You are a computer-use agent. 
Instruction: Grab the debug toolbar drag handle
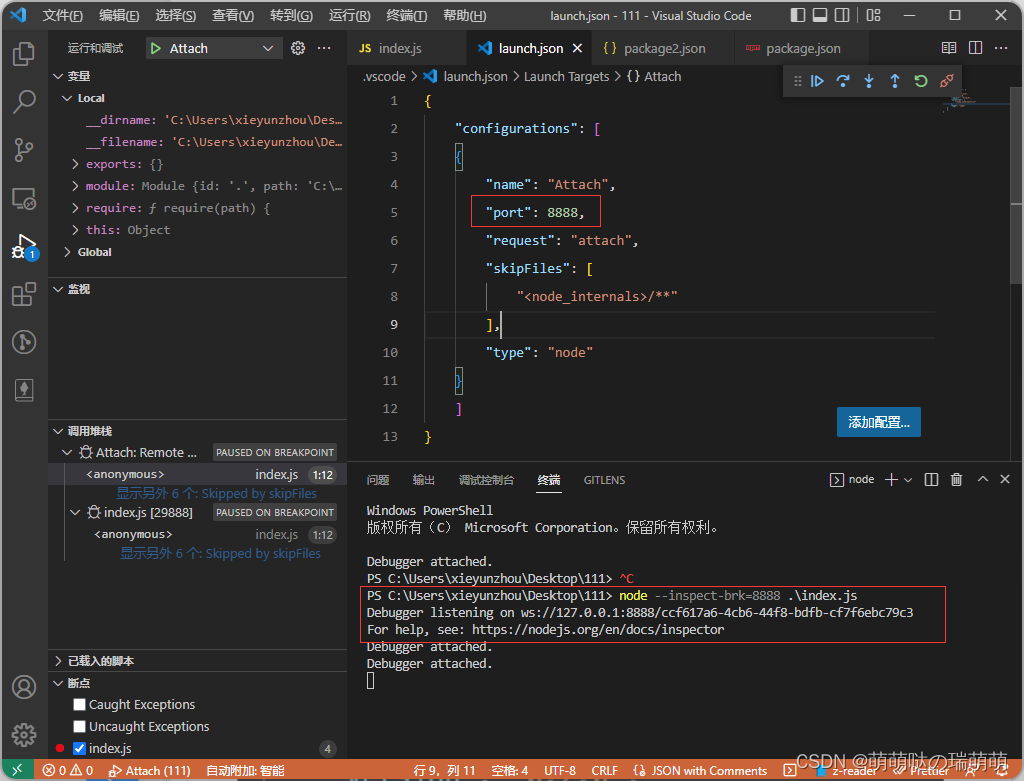coord(797,81)
